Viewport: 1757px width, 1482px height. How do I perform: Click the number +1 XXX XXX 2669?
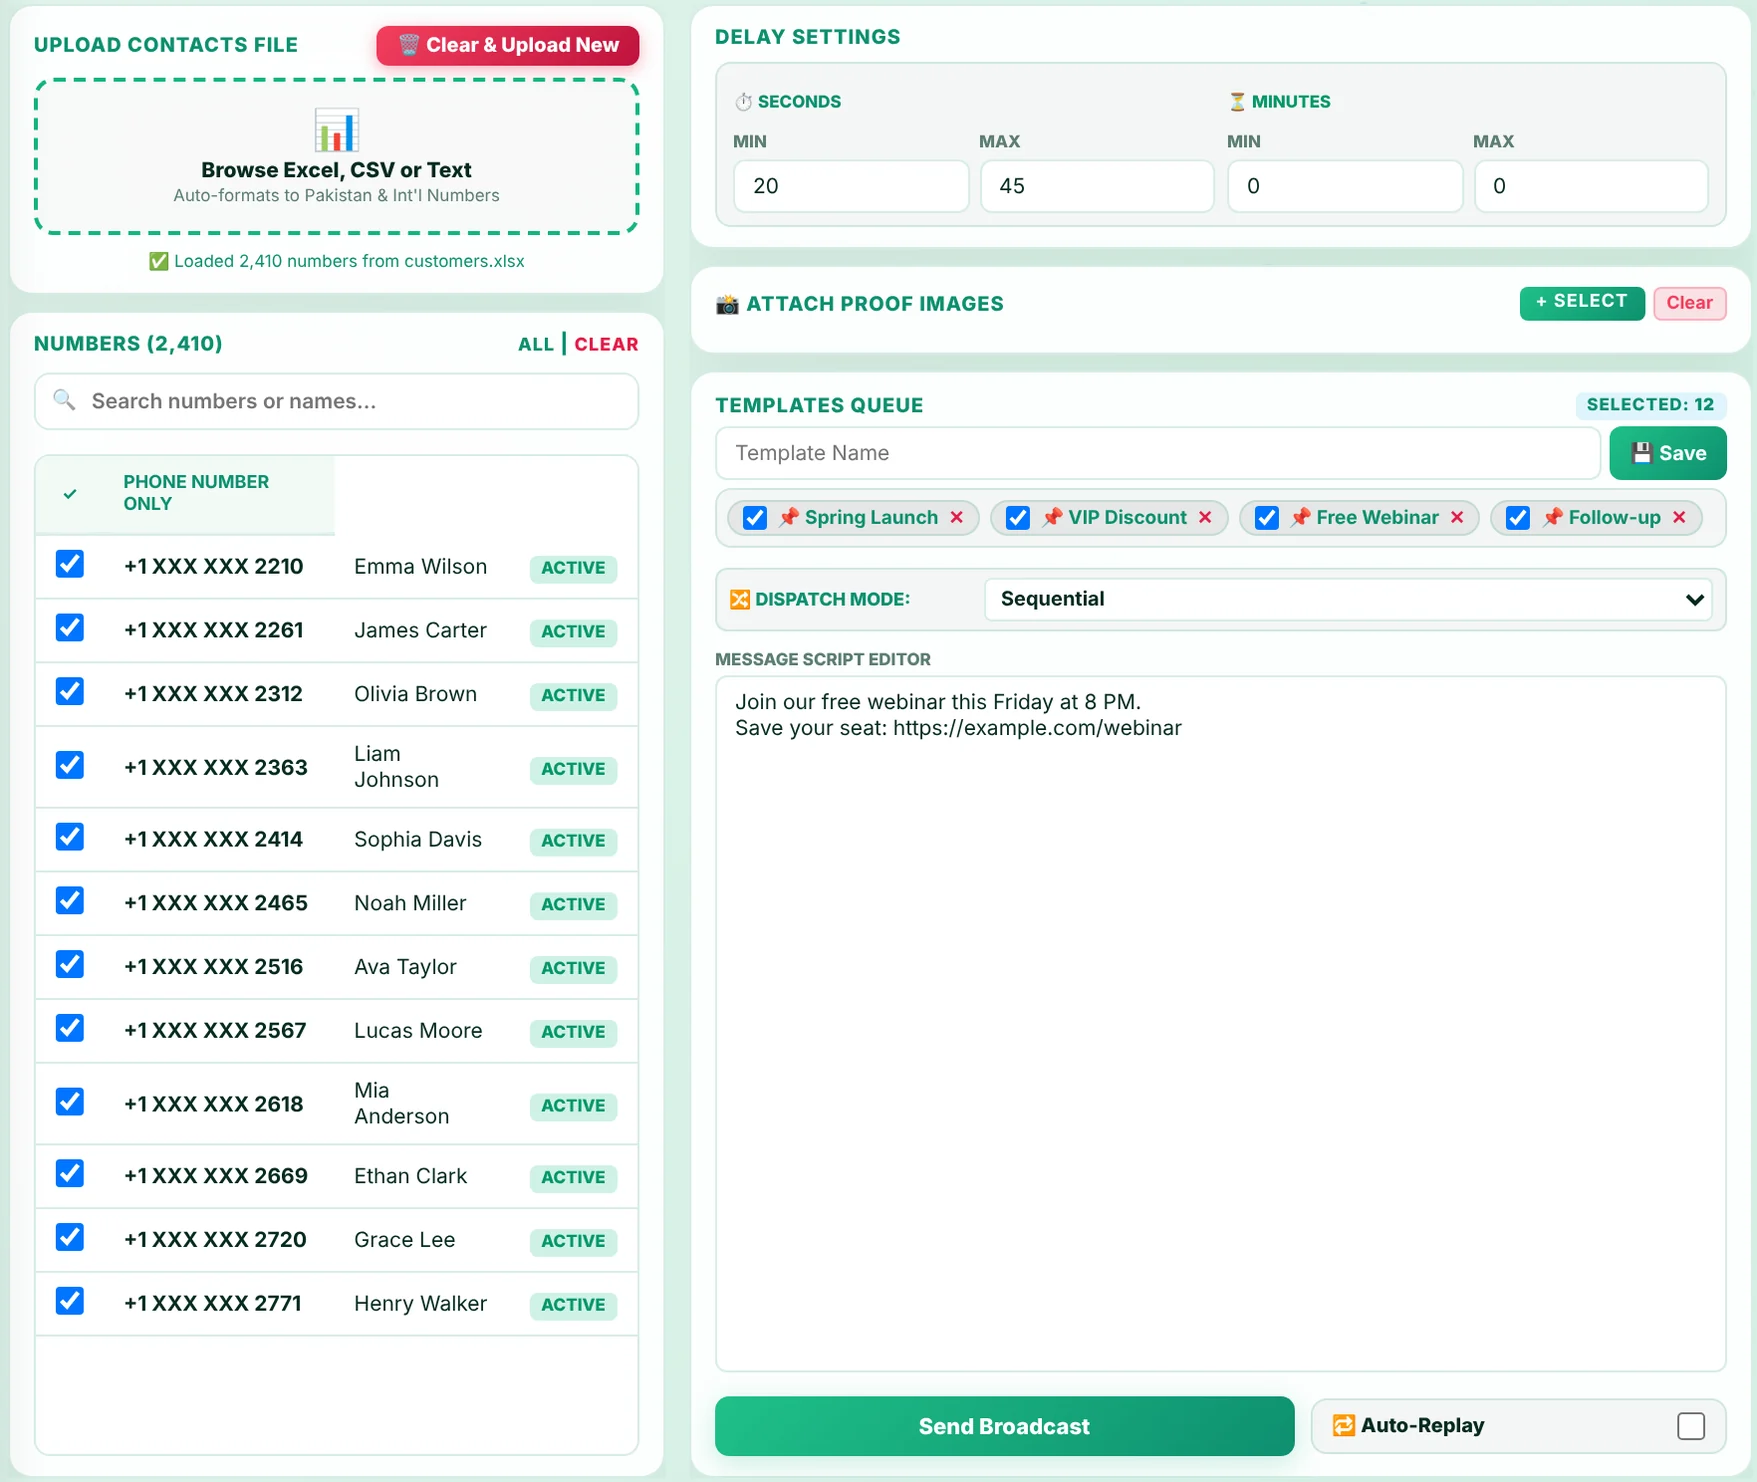click(x=215, y=1175)
